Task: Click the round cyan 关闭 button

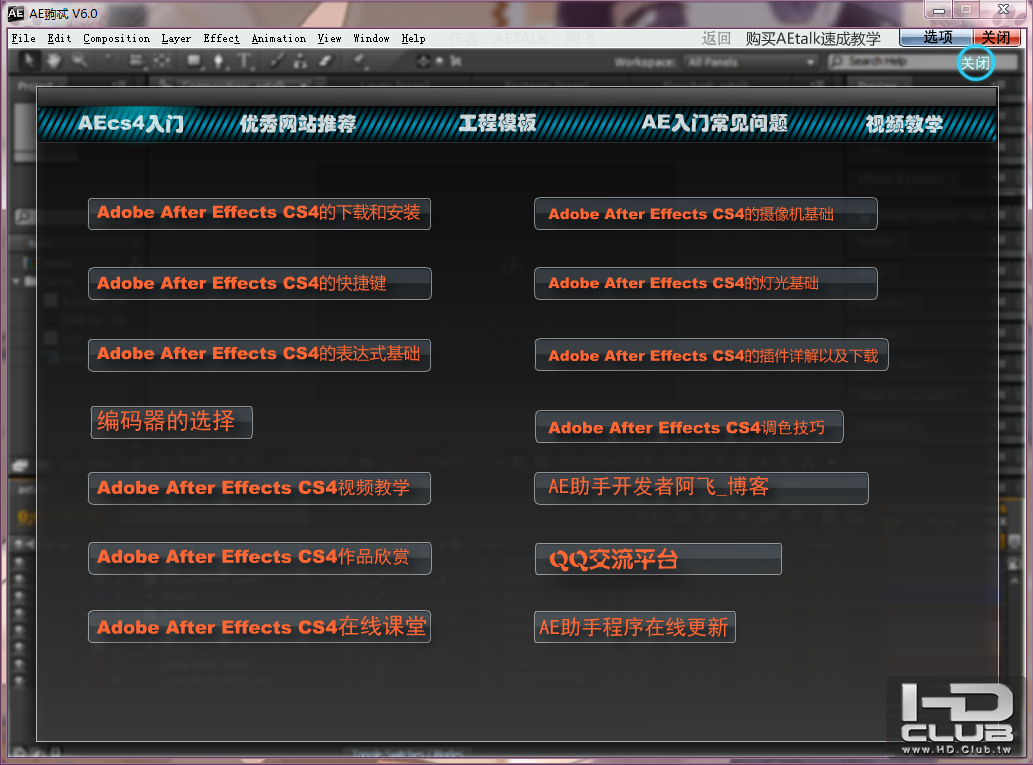Action: (x=975, y=63)
